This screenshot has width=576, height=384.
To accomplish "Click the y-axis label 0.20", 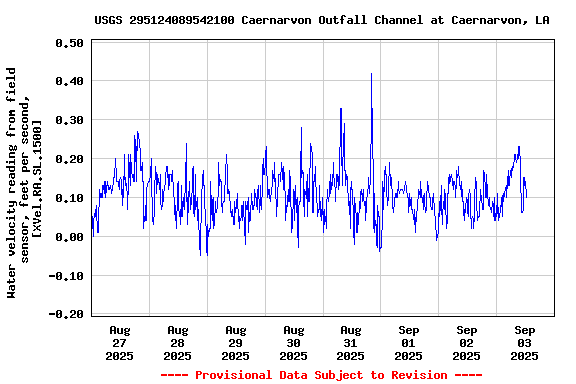I will pos(69,159).
